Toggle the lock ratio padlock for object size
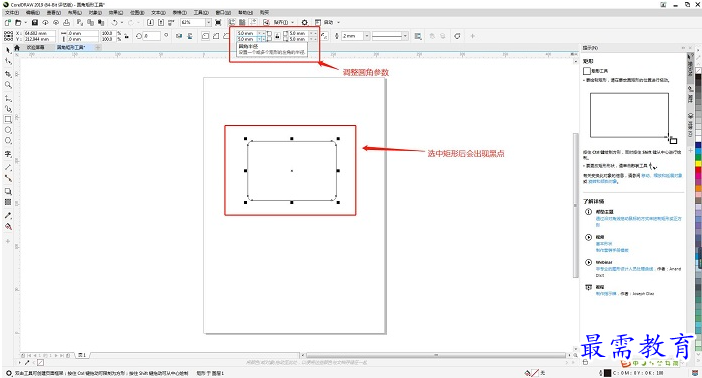This screenshot has width=702, height=378. [x=127, y=36]
